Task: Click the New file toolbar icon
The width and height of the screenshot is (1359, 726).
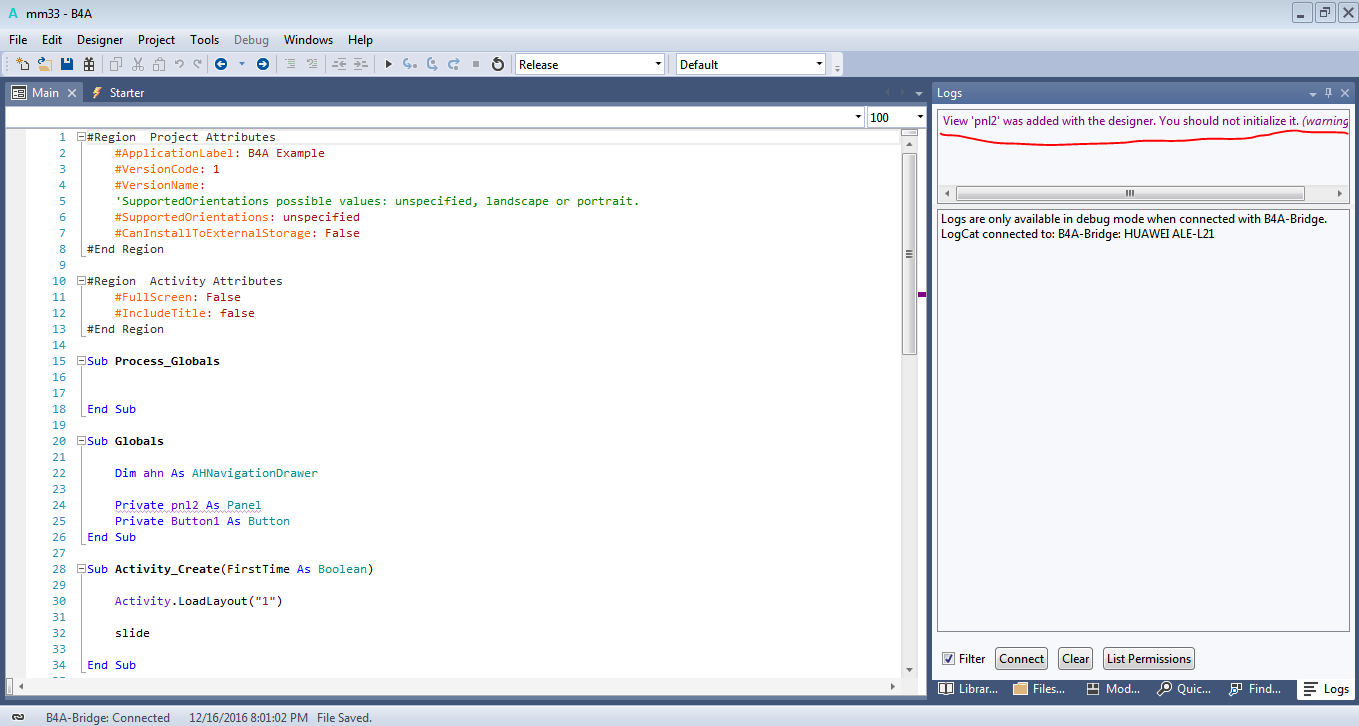Action: (x=22, y=64)
